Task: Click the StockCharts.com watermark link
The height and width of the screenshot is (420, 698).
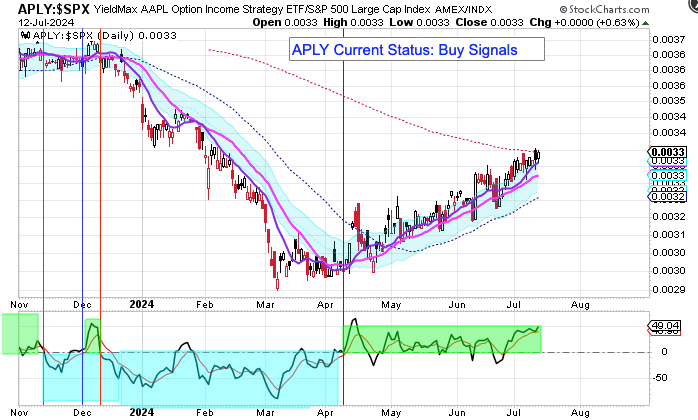Action: pos(642,9)
